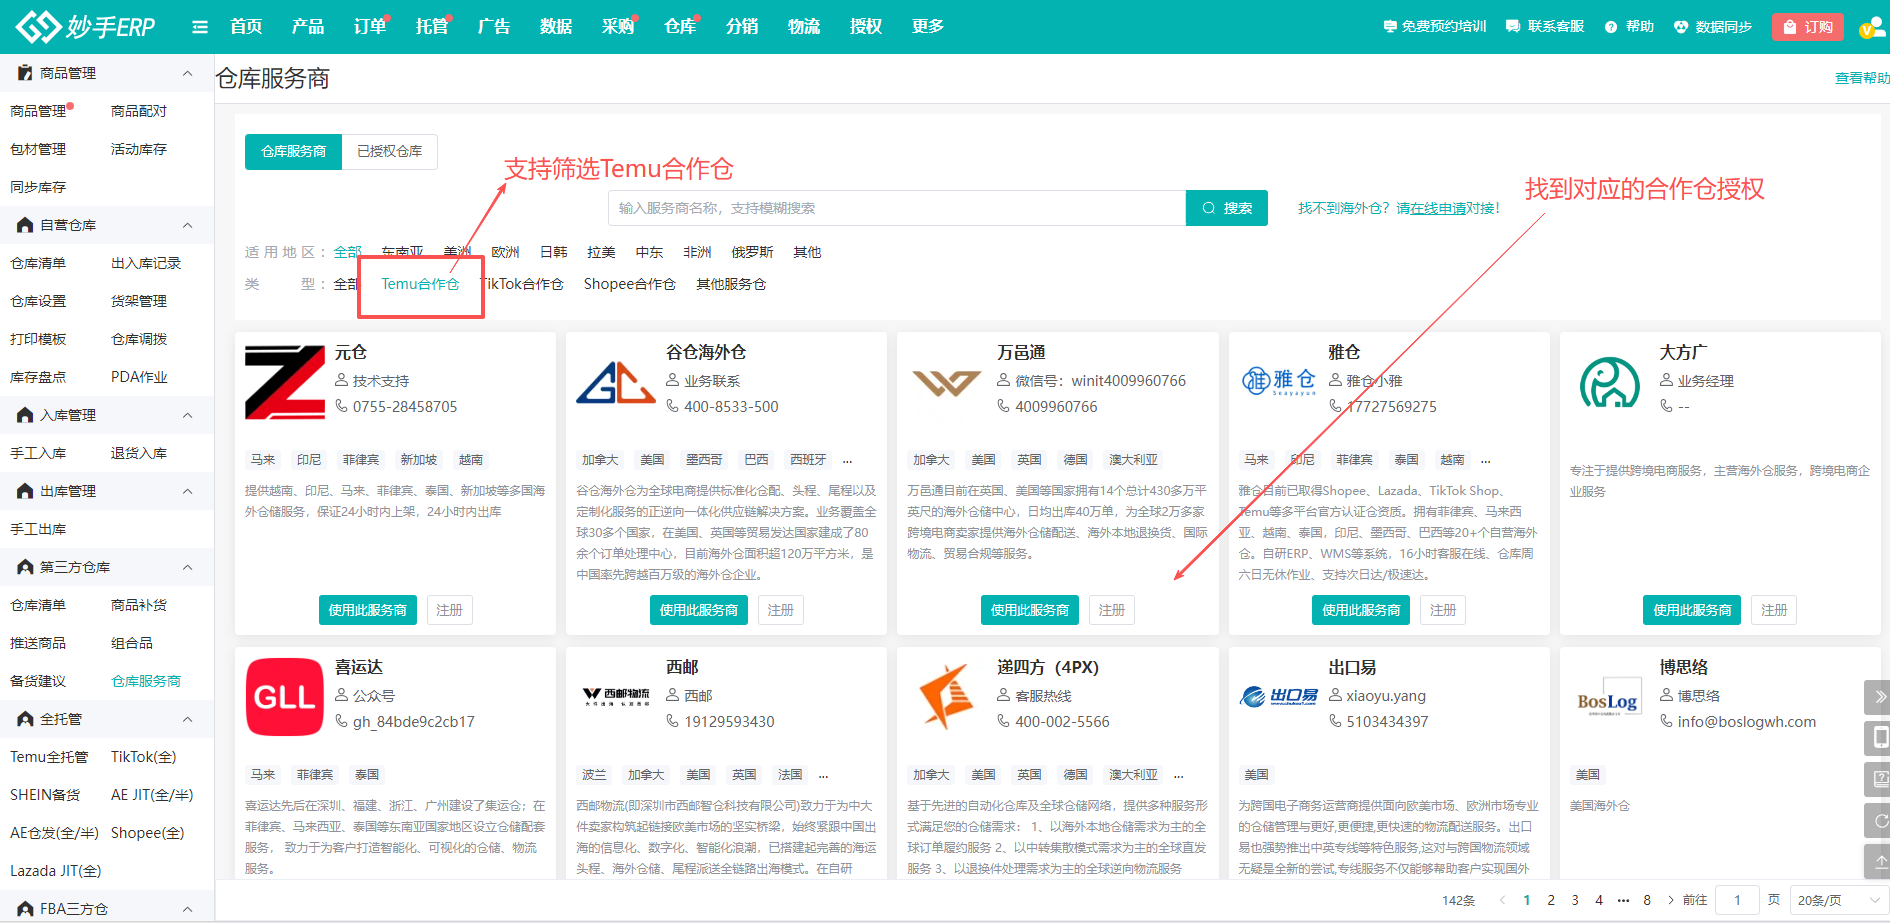Image resolution: width=1890 pixels, height=923 pixels.
Task: Open the 20条/页 page size dropdown
Action: pos(1838,900)
